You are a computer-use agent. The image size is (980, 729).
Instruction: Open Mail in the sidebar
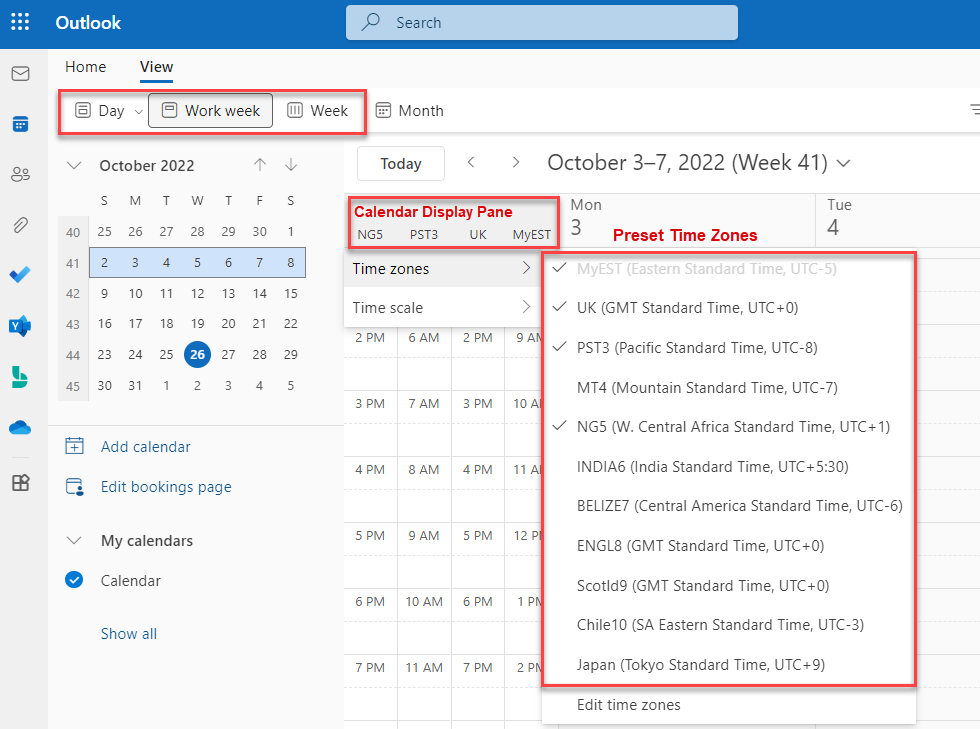(21, 74)
